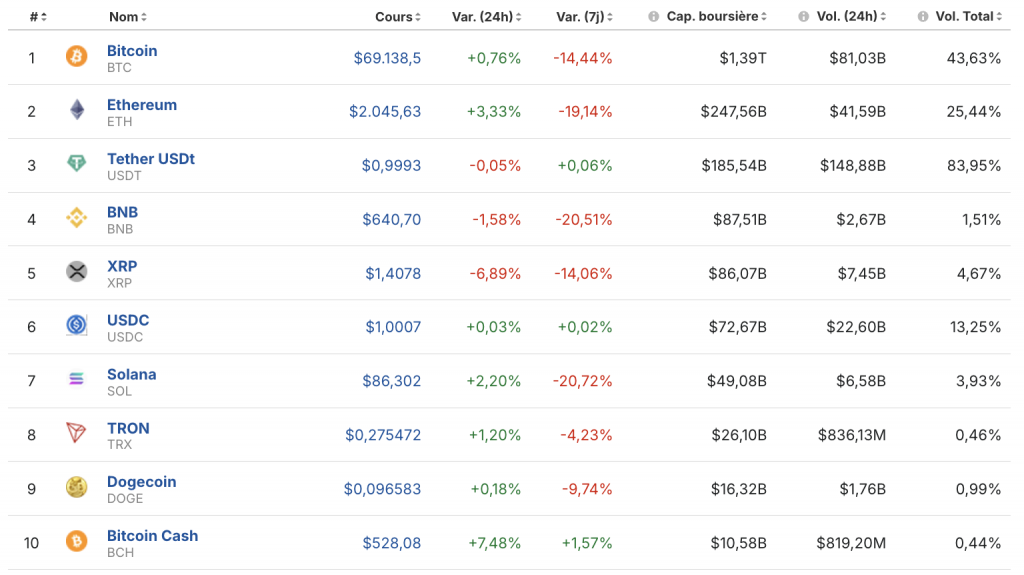Screen dimensions: 1024x575
Task: Open the Ethereum name link
Action: 142,105
